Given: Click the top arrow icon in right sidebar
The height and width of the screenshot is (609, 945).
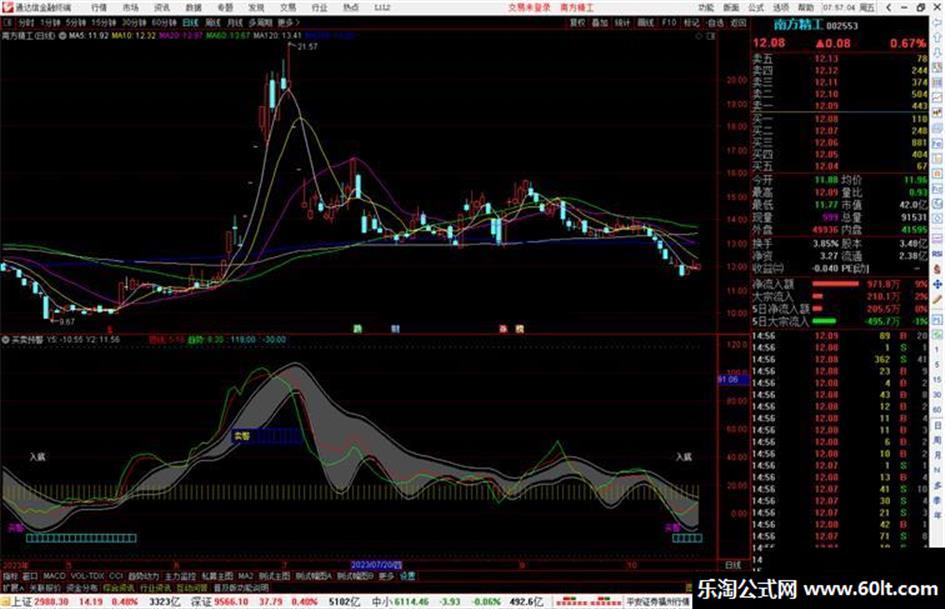Looking at the screenshot, I should click(937, 23).
